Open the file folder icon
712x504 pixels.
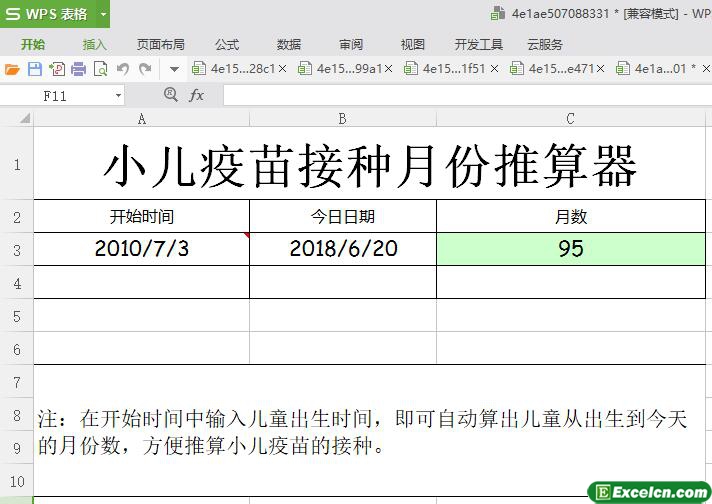(x=12, y=69)
